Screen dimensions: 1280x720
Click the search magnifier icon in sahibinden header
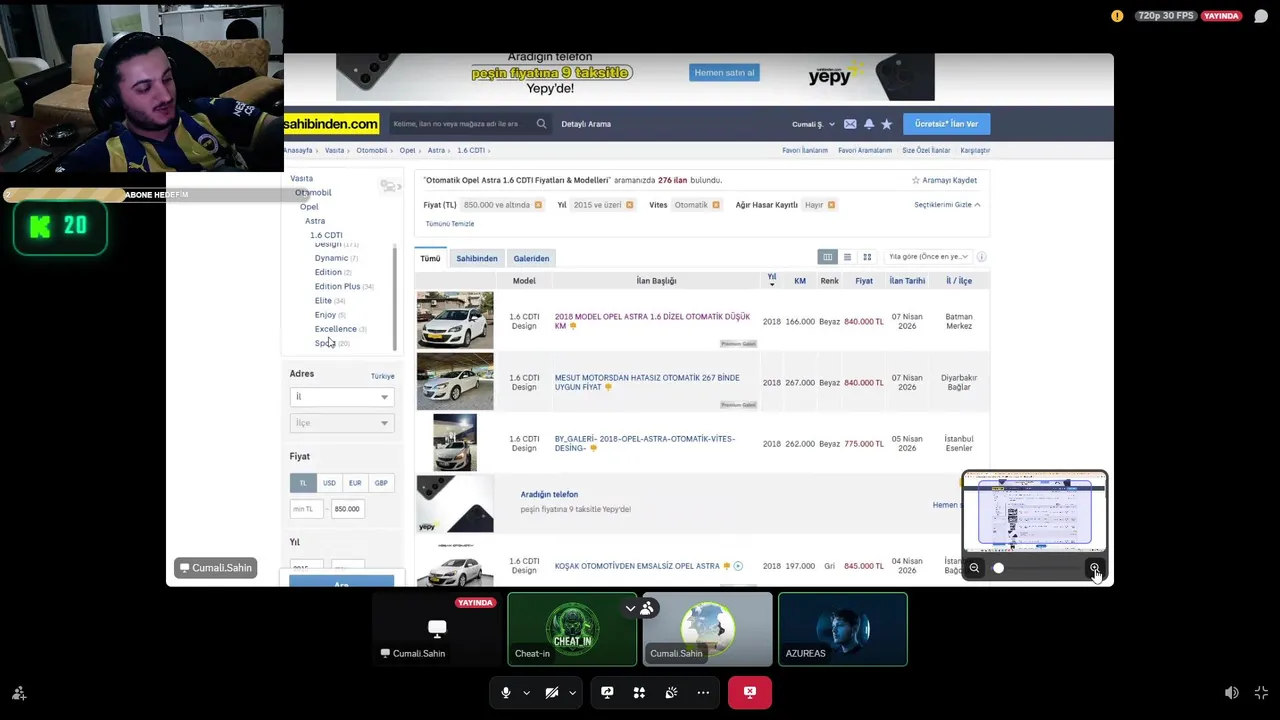(x=541, y=124)
